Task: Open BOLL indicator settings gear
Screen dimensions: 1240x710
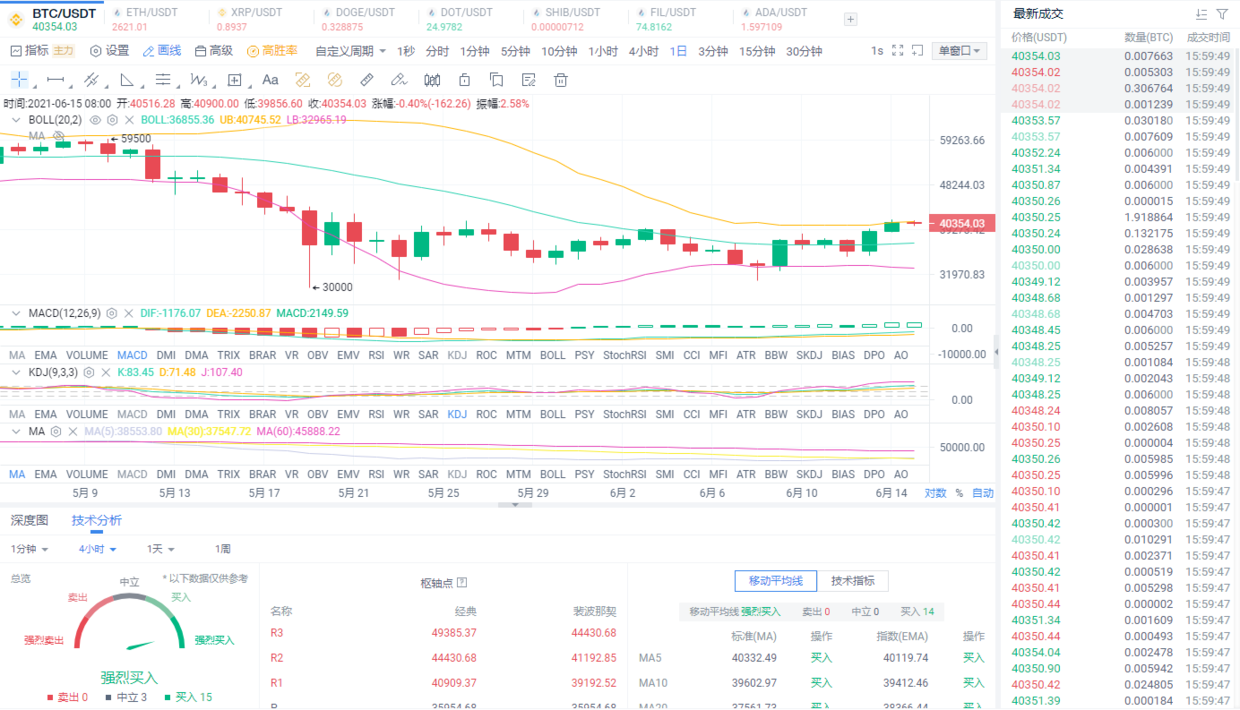Action: [x=112, y=120]
